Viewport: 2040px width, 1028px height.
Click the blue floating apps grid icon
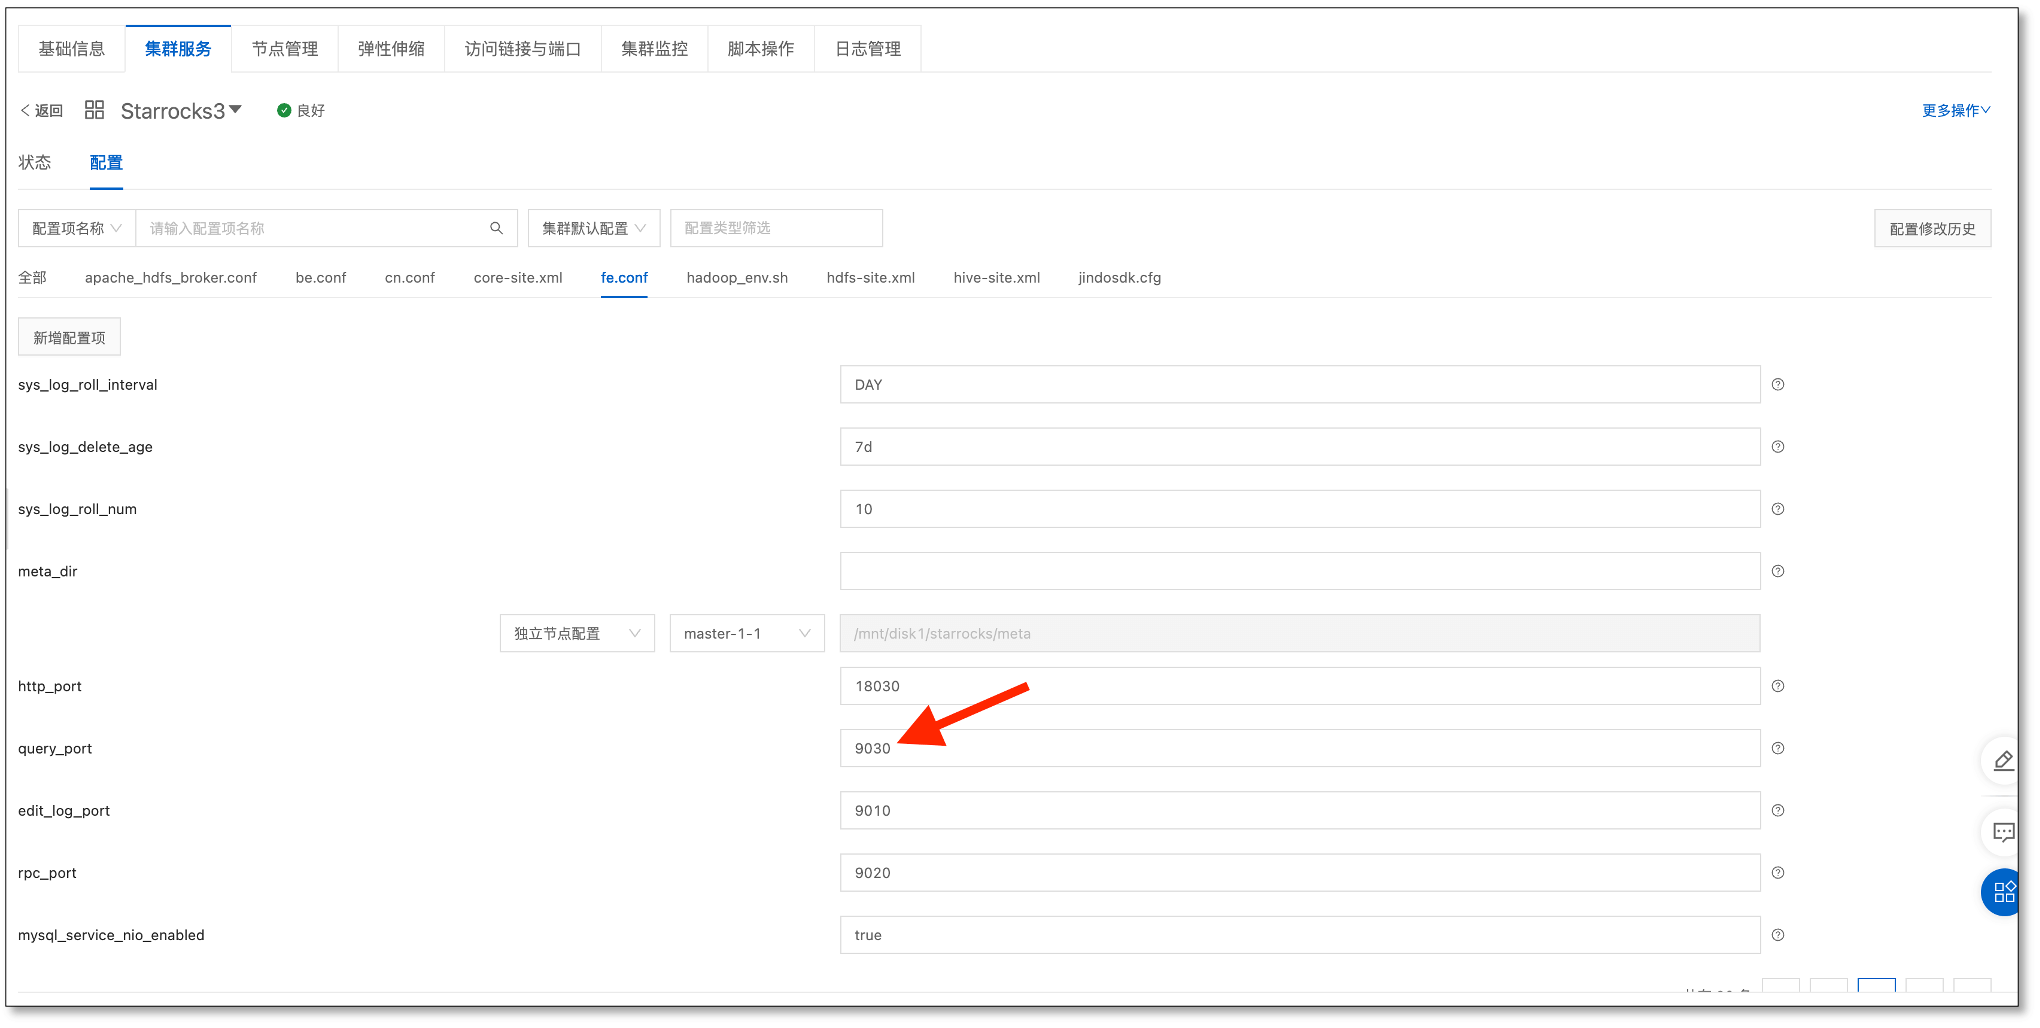click(x=2003, y=893)
